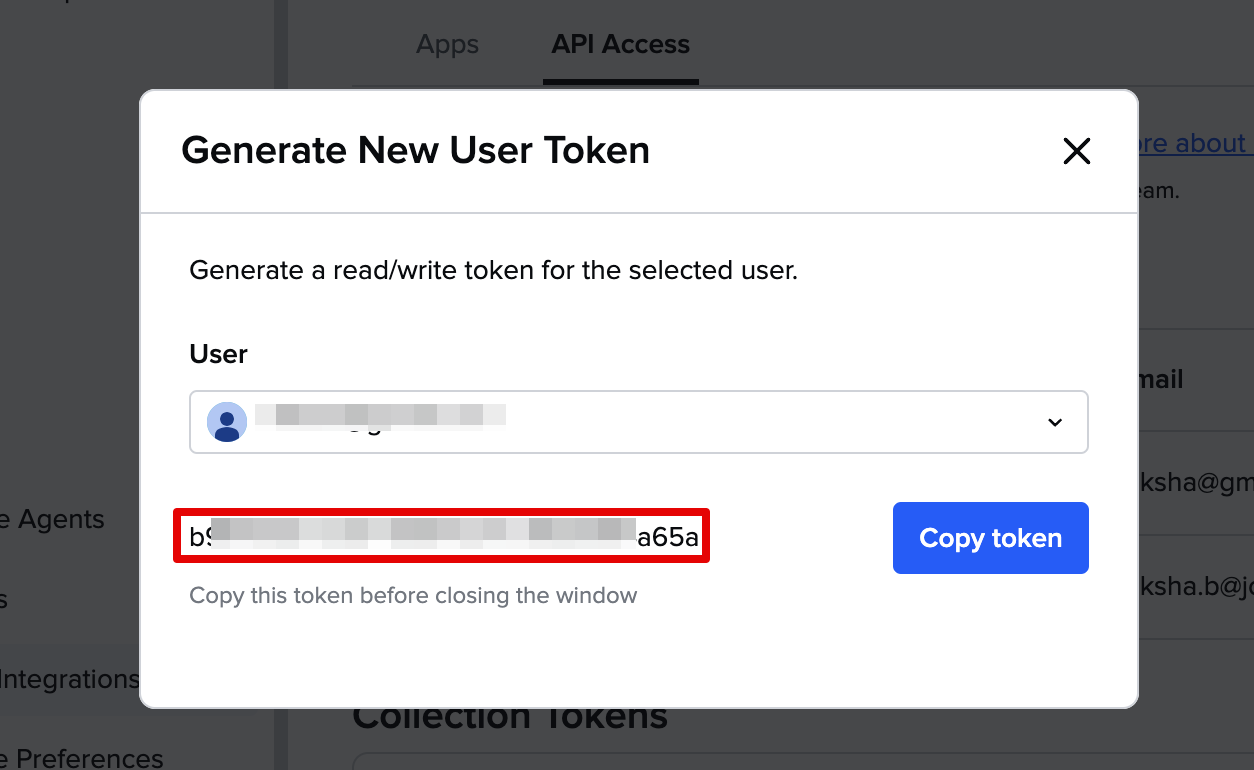This screenshot has height=770, width=1254.
Task: Click the email row containing 'ksha@gm'
Action: (x=1196, y=483)
